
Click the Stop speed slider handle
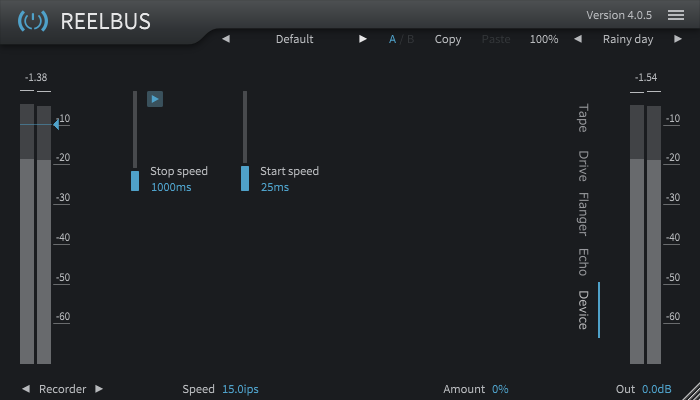tap(135, 180)
